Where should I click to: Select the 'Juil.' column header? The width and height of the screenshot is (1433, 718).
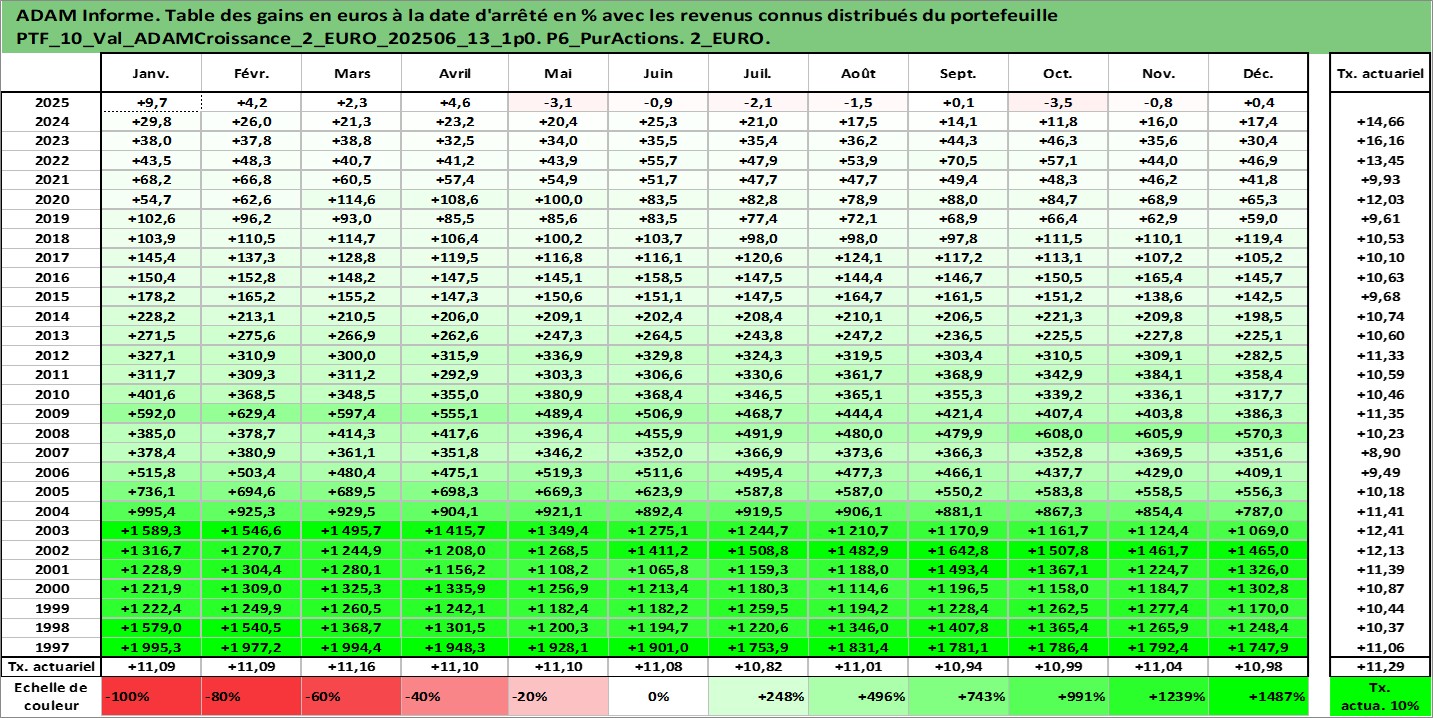[758, 74]
